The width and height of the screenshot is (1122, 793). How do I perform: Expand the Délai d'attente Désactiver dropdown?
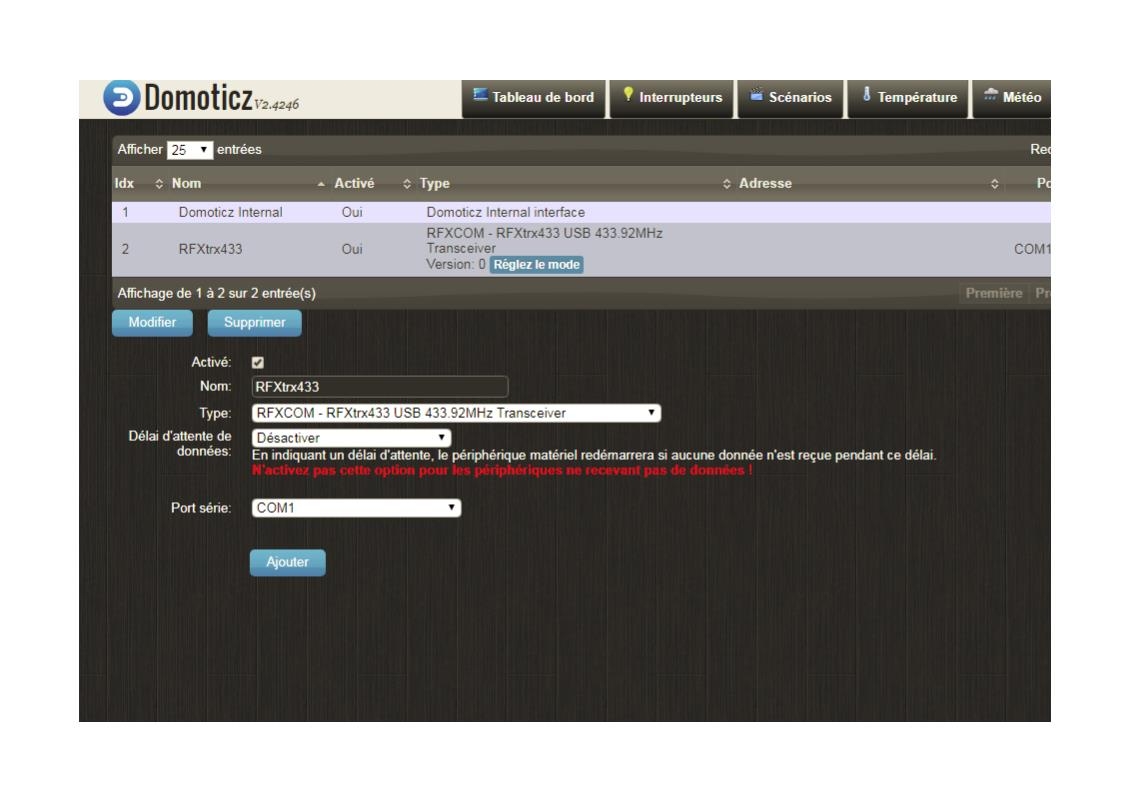point(351,437)
